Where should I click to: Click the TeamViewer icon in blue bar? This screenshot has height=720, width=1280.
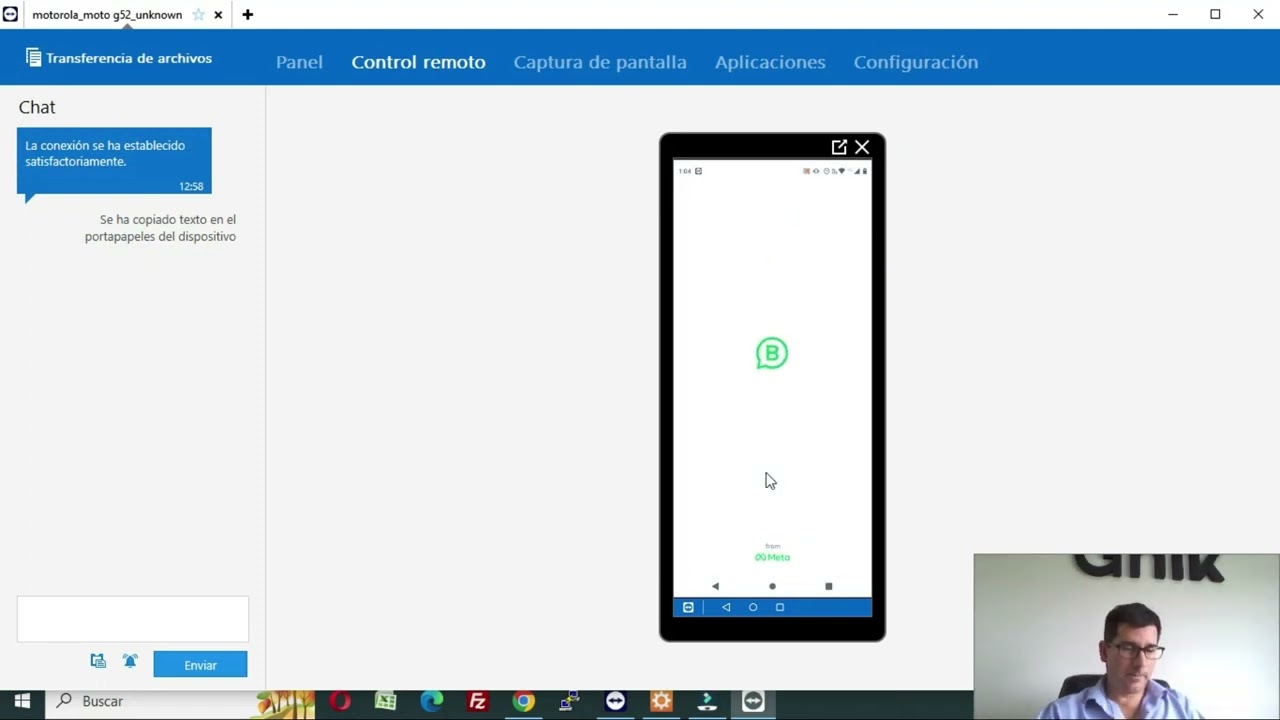[x=688, y=607]
